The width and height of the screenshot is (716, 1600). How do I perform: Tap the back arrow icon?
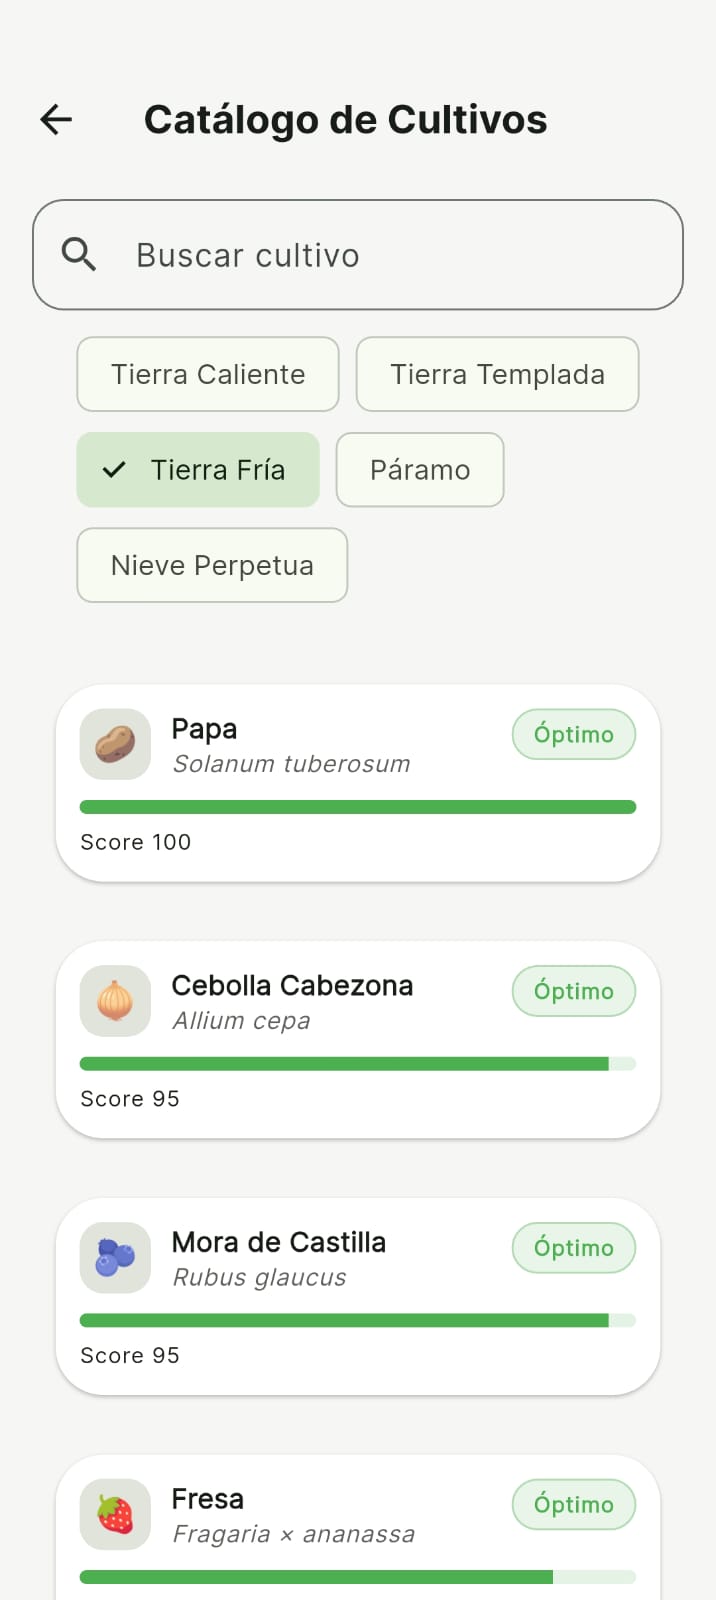pyautogui.click(x=56, y=119)
